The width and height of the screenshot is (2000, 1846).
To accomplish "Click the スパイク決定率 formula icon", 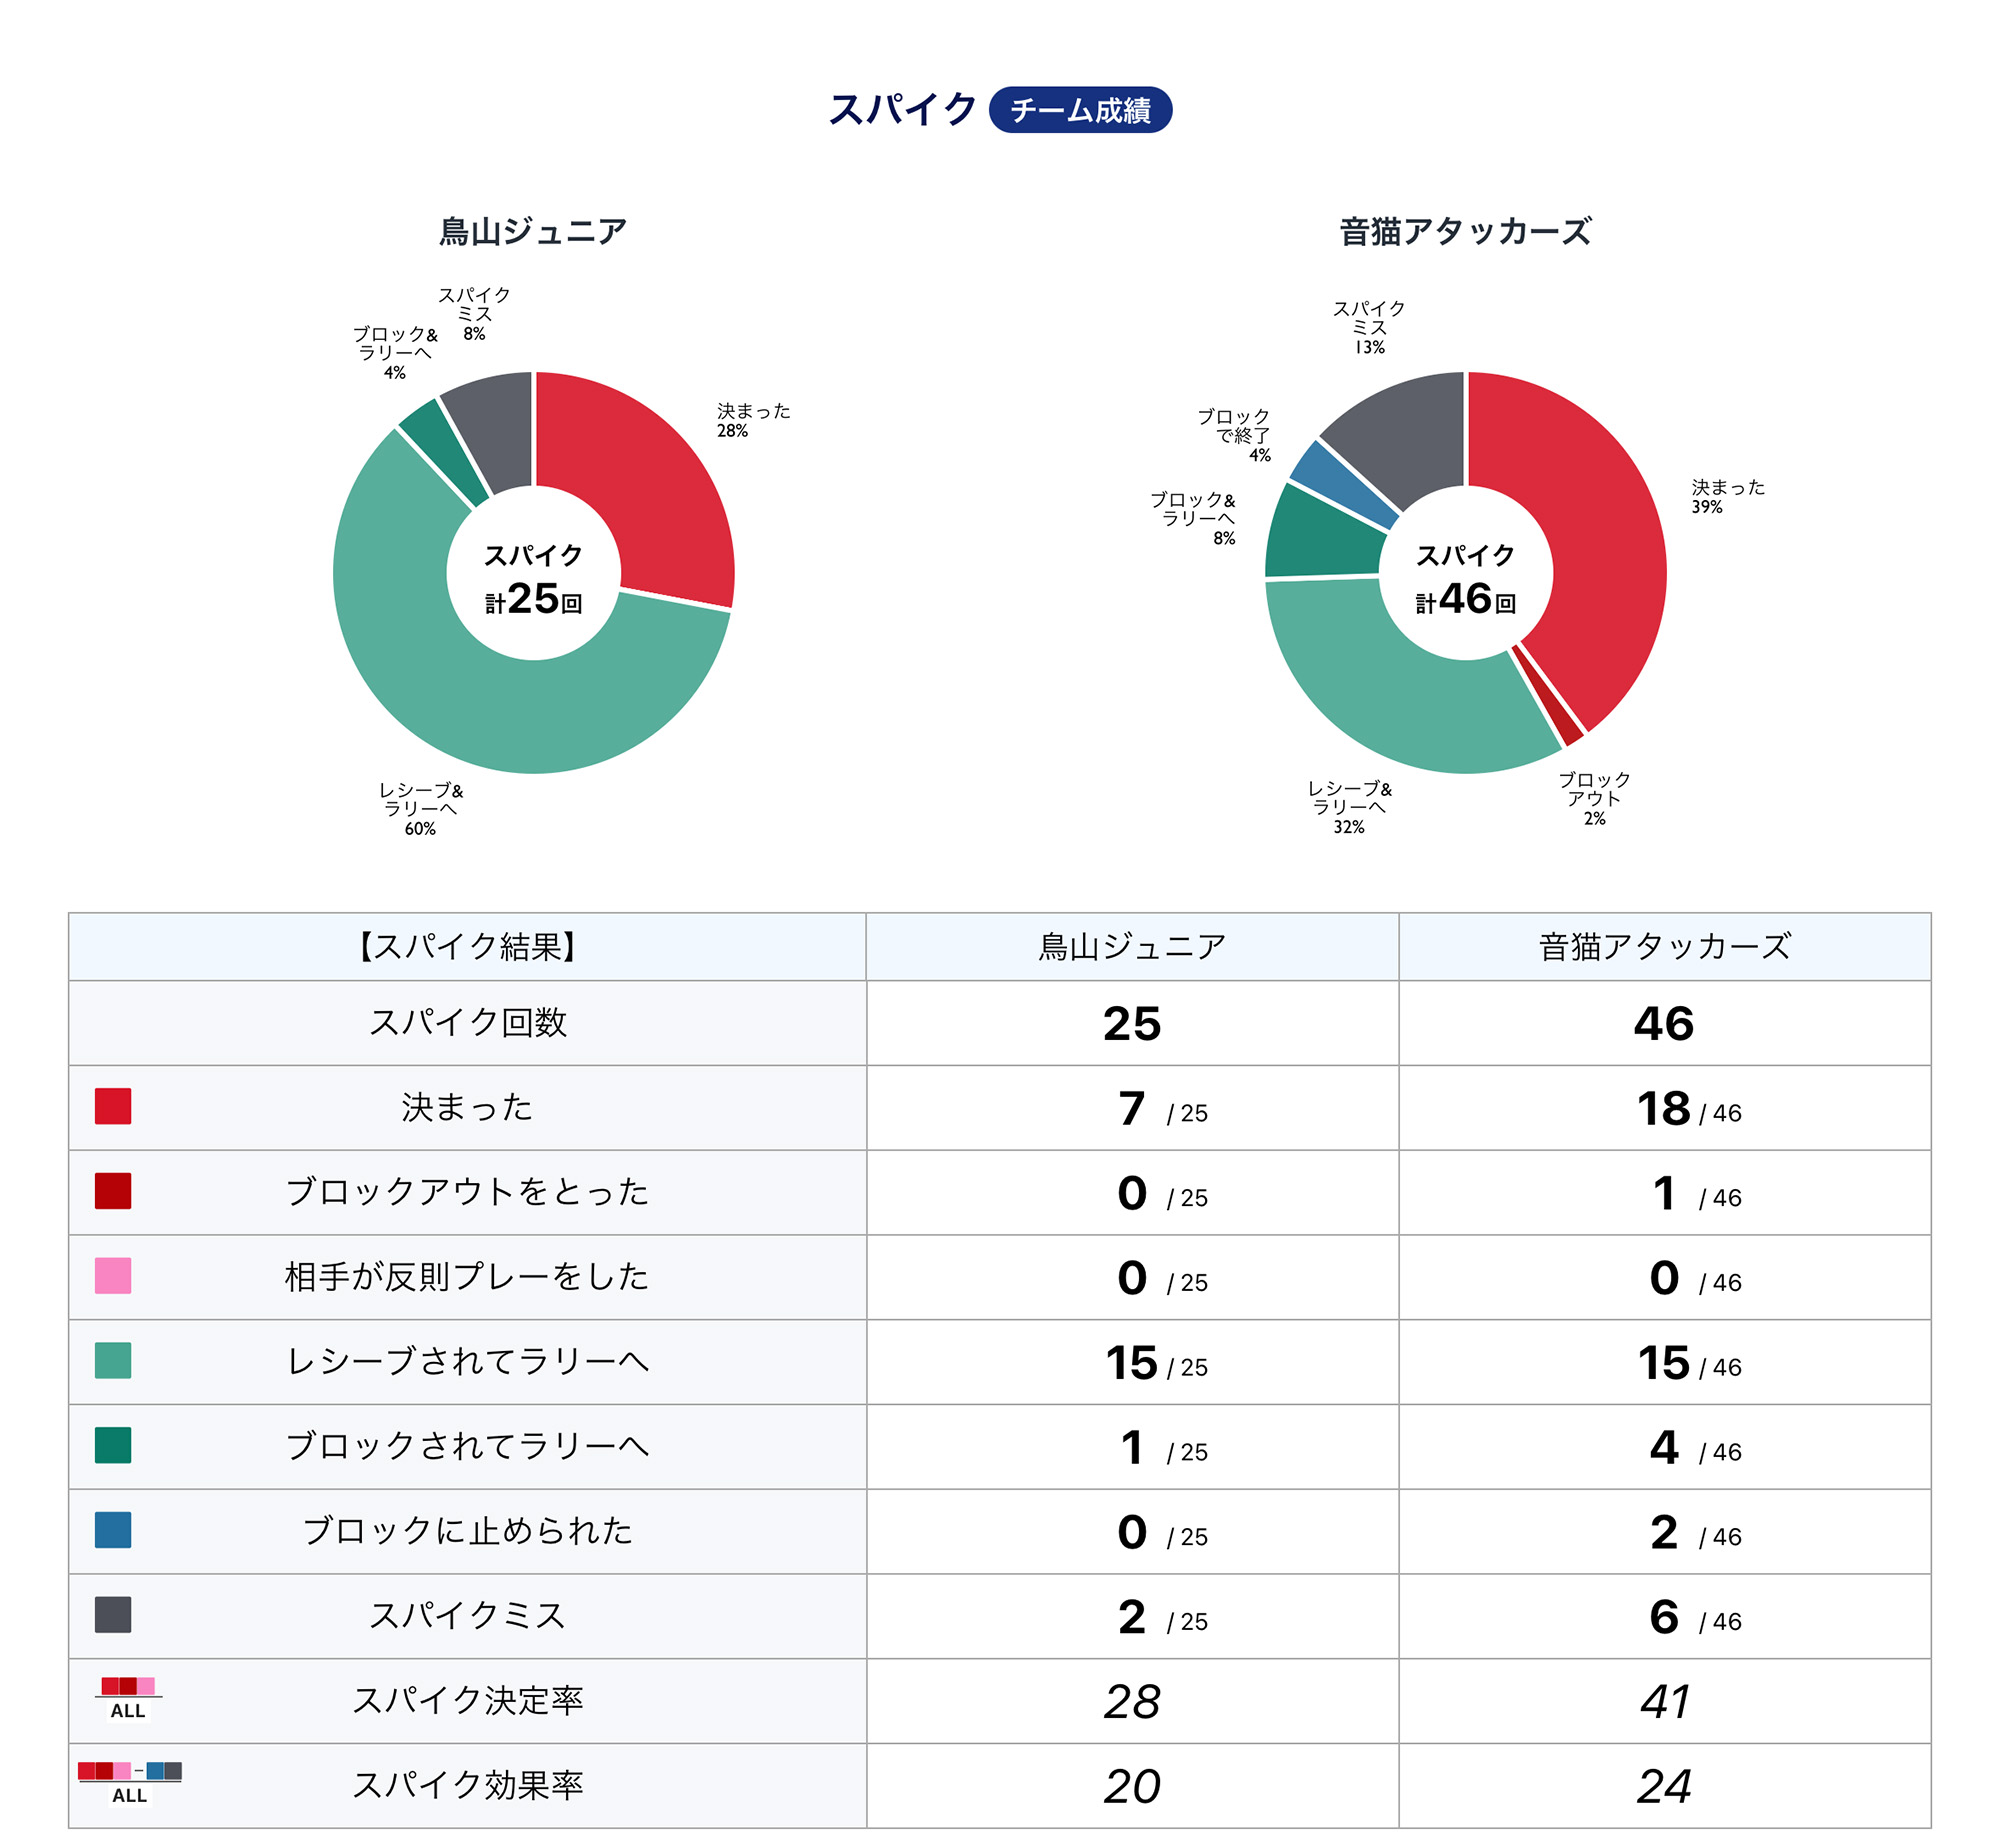I will (x=128, y=1699).
